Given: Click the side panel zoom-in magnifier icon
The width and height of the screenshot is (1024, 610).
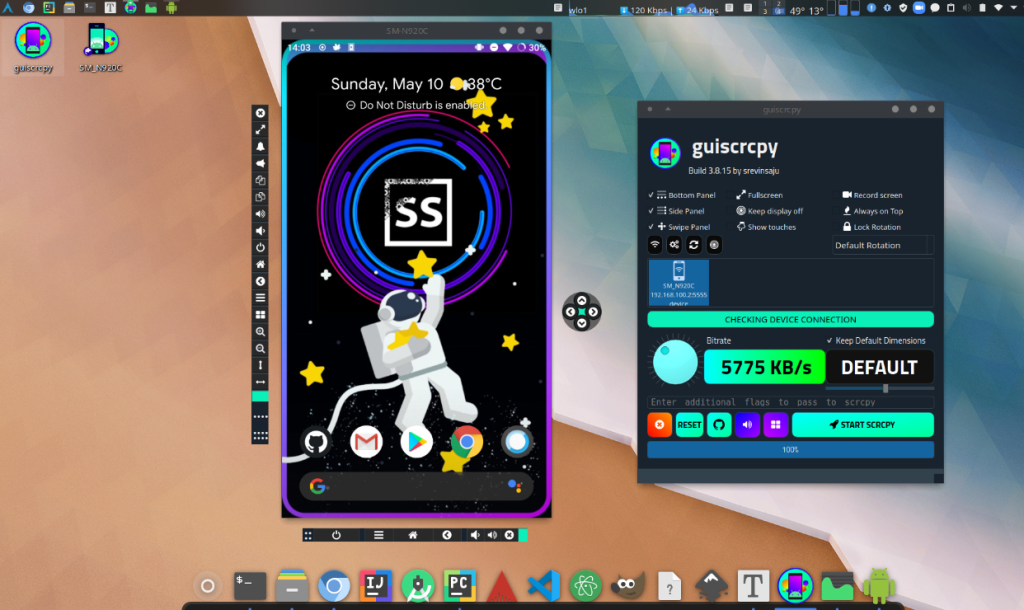Looking at the screenshot, I should coord(260,332).
